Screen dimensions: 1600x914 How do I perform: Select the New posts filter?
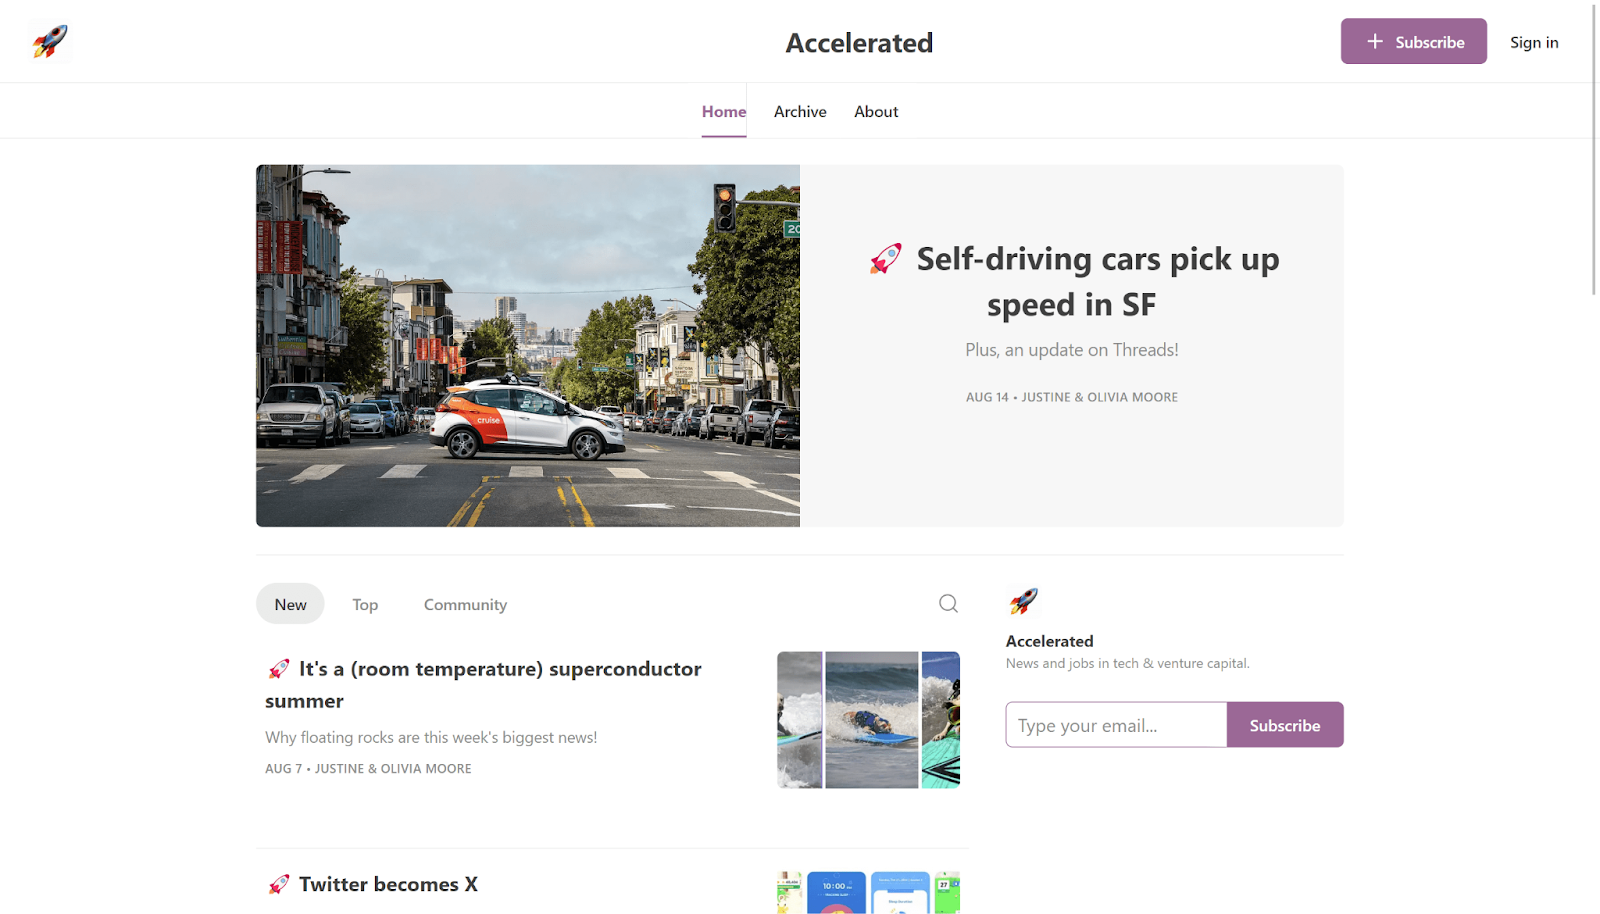click(289, 604)
